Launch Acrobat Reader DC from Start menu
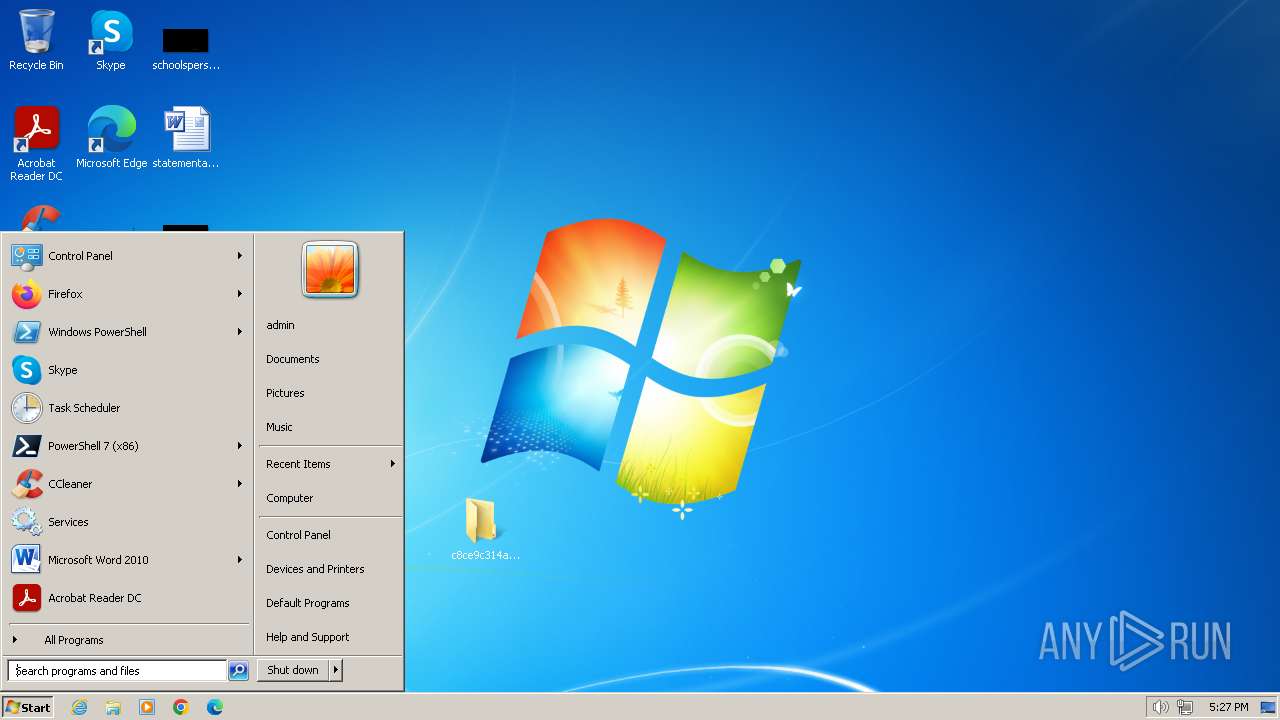Image resolution: width=1280 pixels, height=720 pixels. point(127,598)
